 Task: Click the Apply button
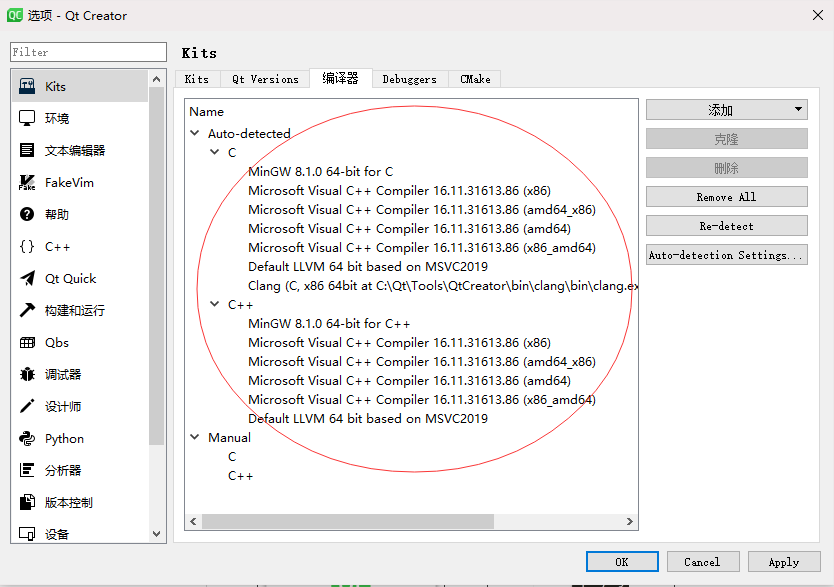(783, 561)
